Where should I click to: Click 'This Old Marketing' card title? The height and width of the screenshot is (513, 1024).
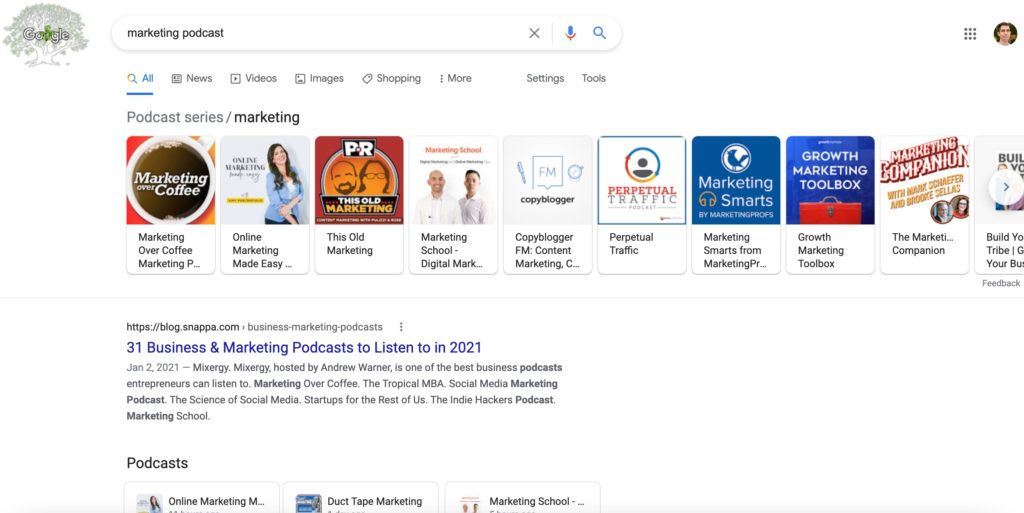pos(349,244)
